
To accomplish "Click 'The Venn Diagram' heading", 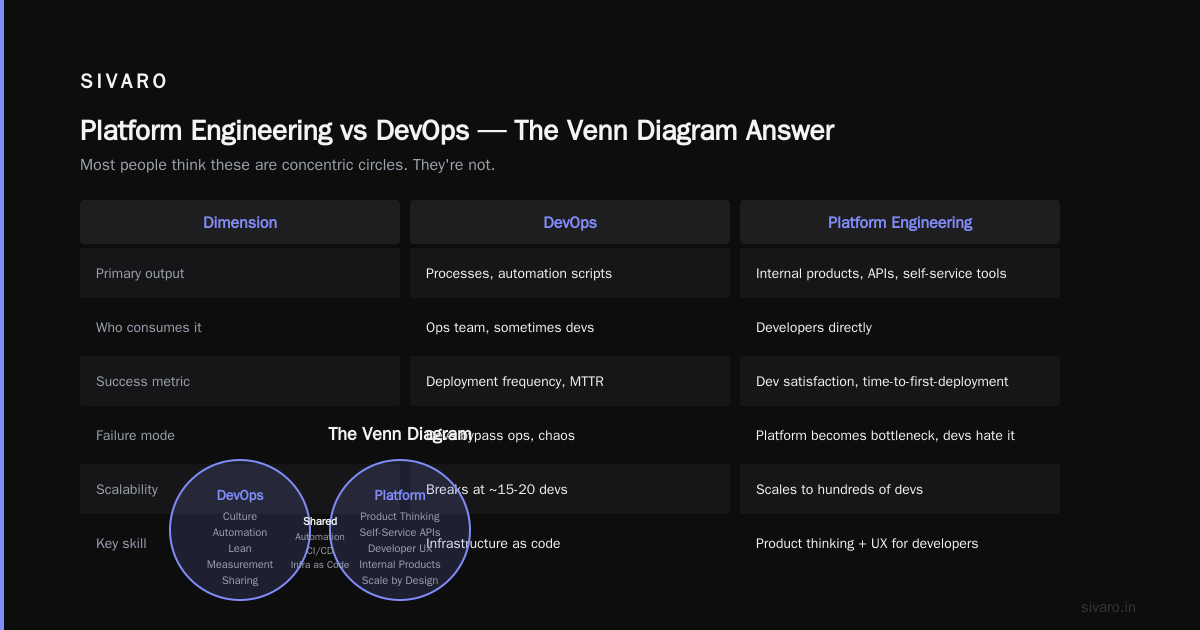I will (400, 434).
